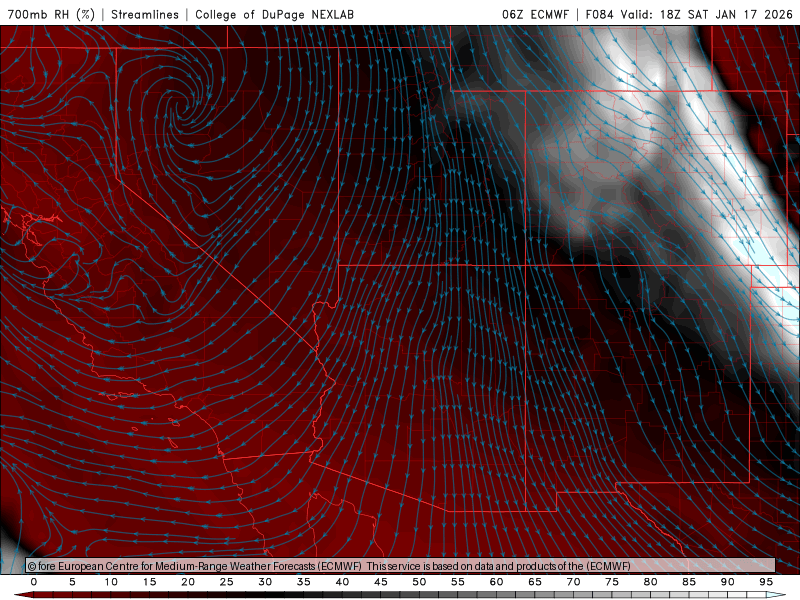Click 'Valid: 18Z SAT JAN 17 2026' text
Screen dimensions: 800x600
point(707,14)
